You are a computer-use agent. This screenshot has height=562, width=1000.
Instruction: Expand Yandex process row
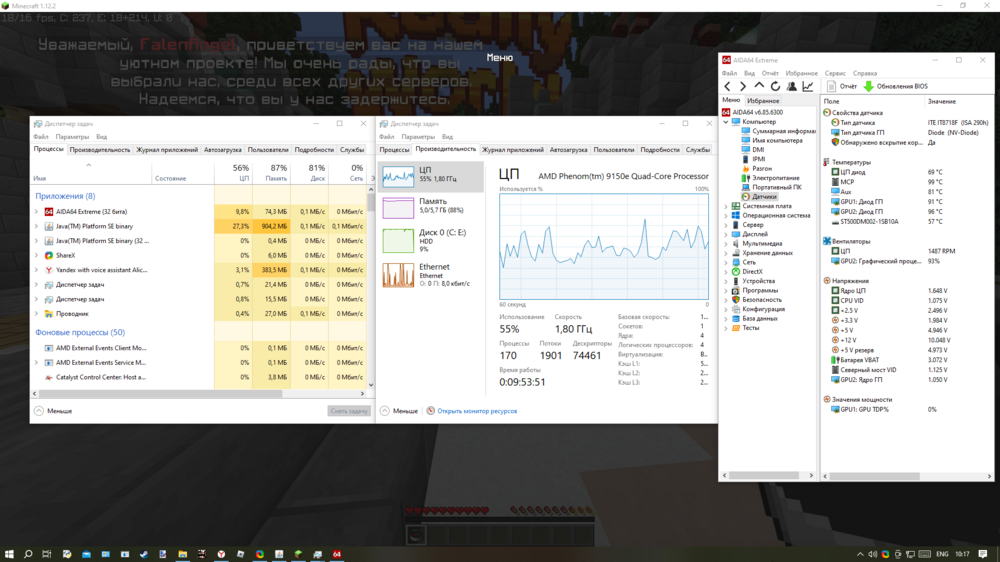[x=36, y=270]
